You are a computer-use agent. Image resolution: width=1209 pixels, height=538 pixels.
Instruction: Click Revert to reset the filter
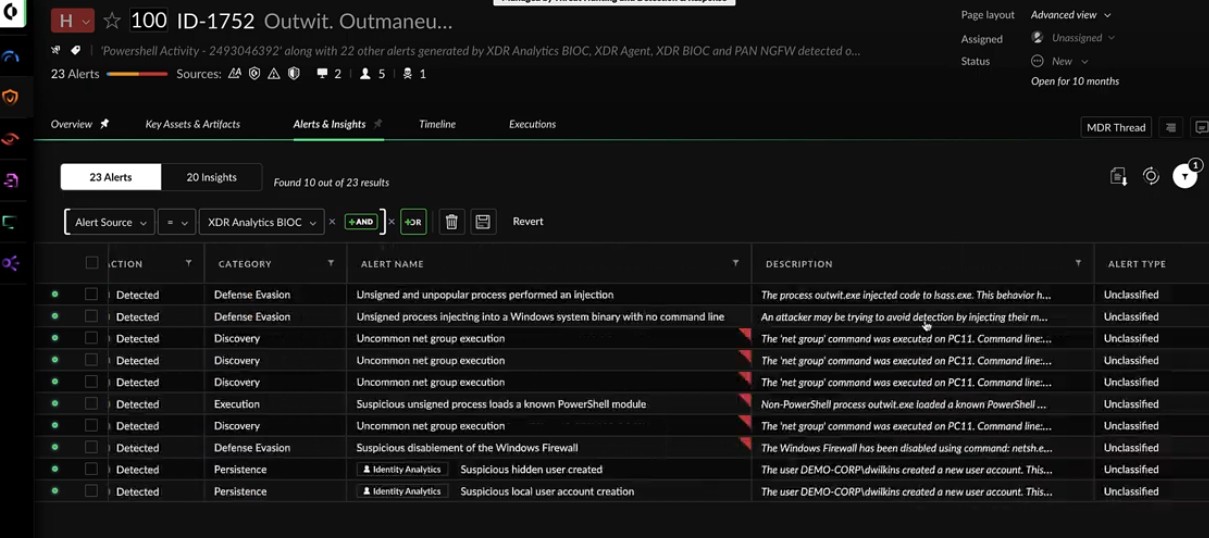coord(528,221)
